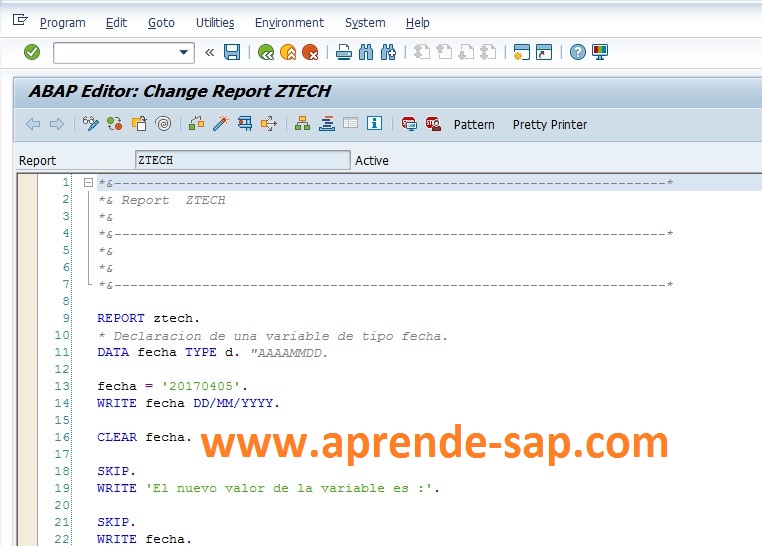Click the comment 'Declaracion de una variable de tipo fecha'
The height and width of the screenshot is (546, 762).
coord(272,336)
